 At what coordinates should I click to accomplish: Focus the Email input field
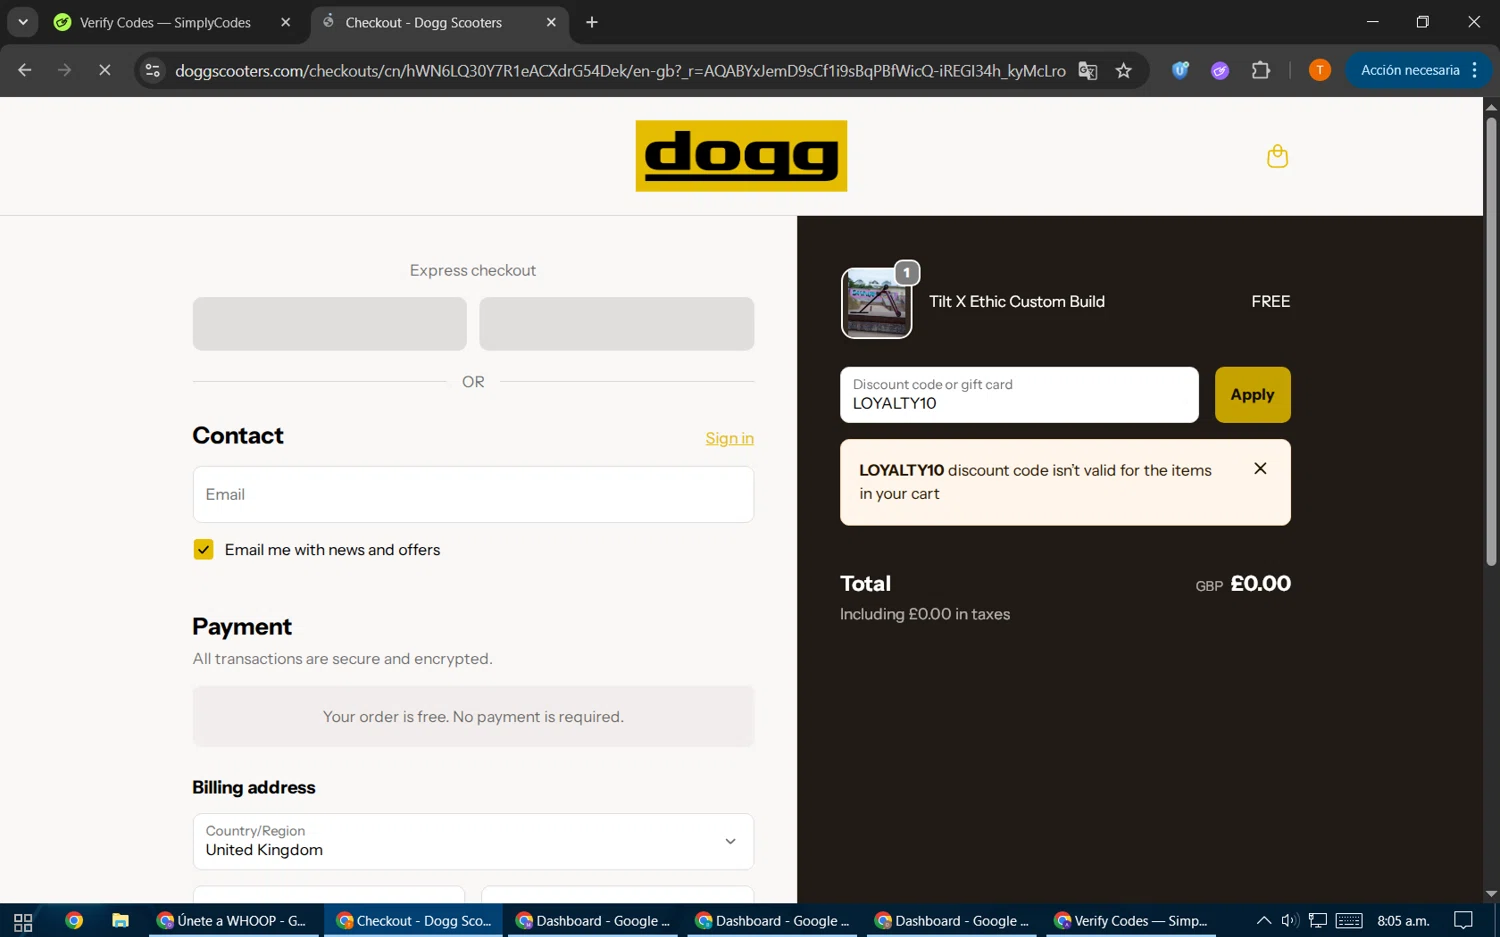coord(473,494)
